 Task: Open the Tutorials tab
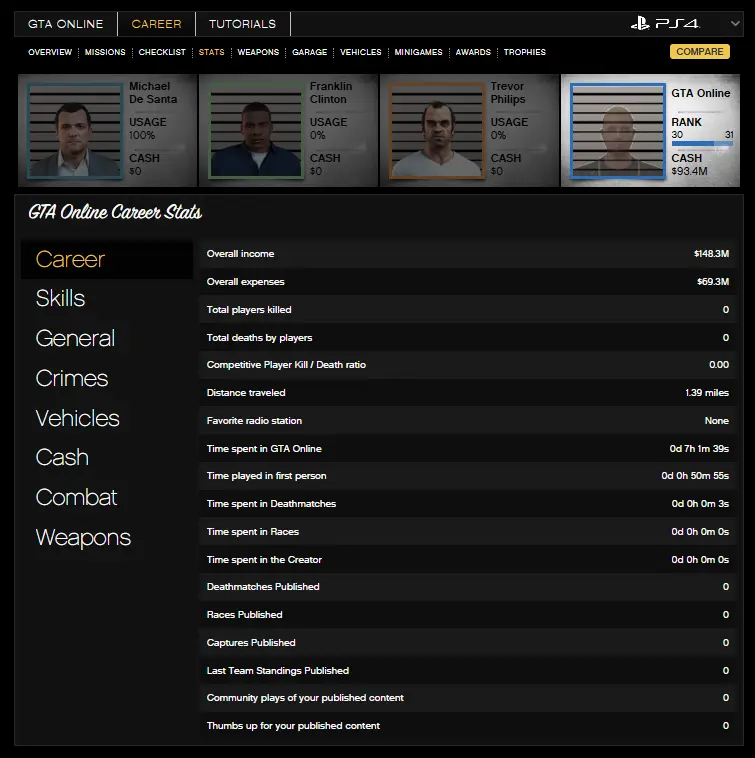[242, 24]
